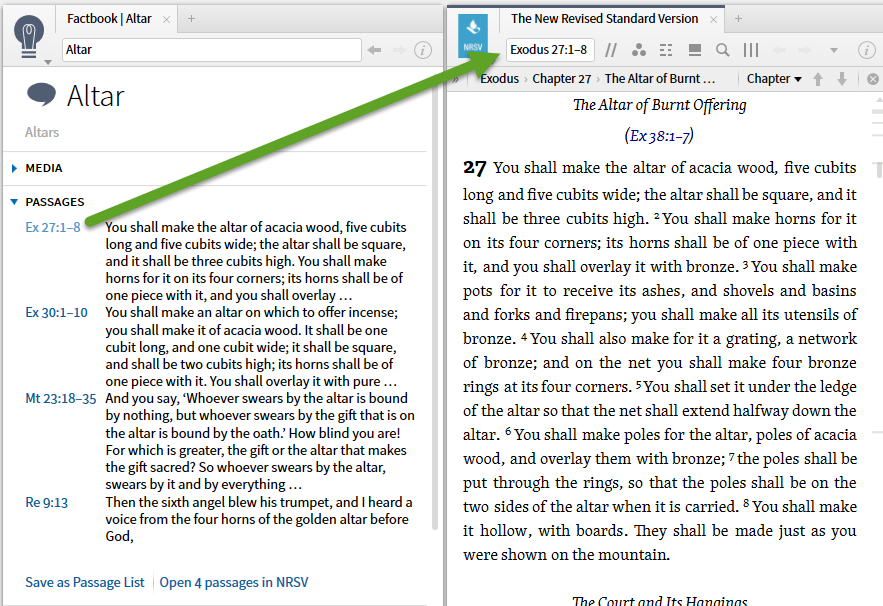The image size is (883, 606).
Task: Open the NRSV history dropdown arrow
Action: coord(834,51)
